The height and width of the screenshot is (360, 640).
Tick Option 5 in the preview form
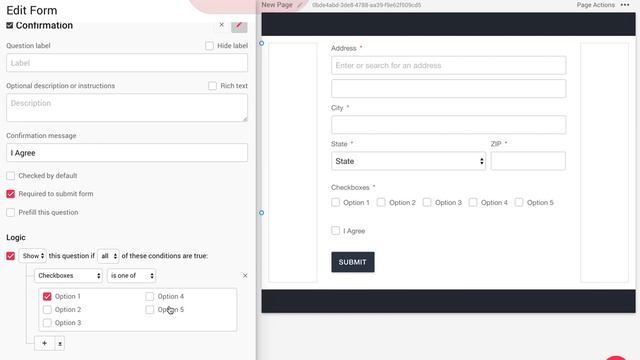[519, 202]
